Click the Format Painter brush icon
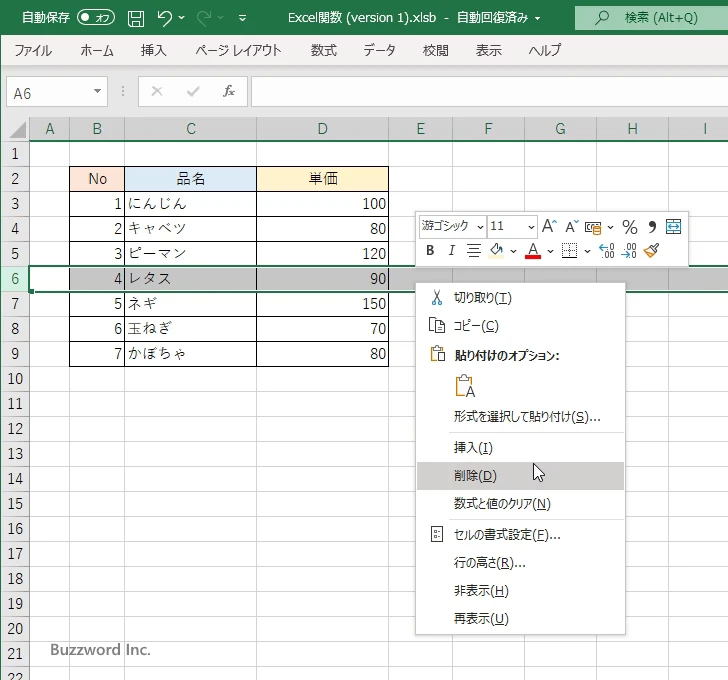Image resolution: width=728 pixels, height=680 pixels. pos(651,251)
